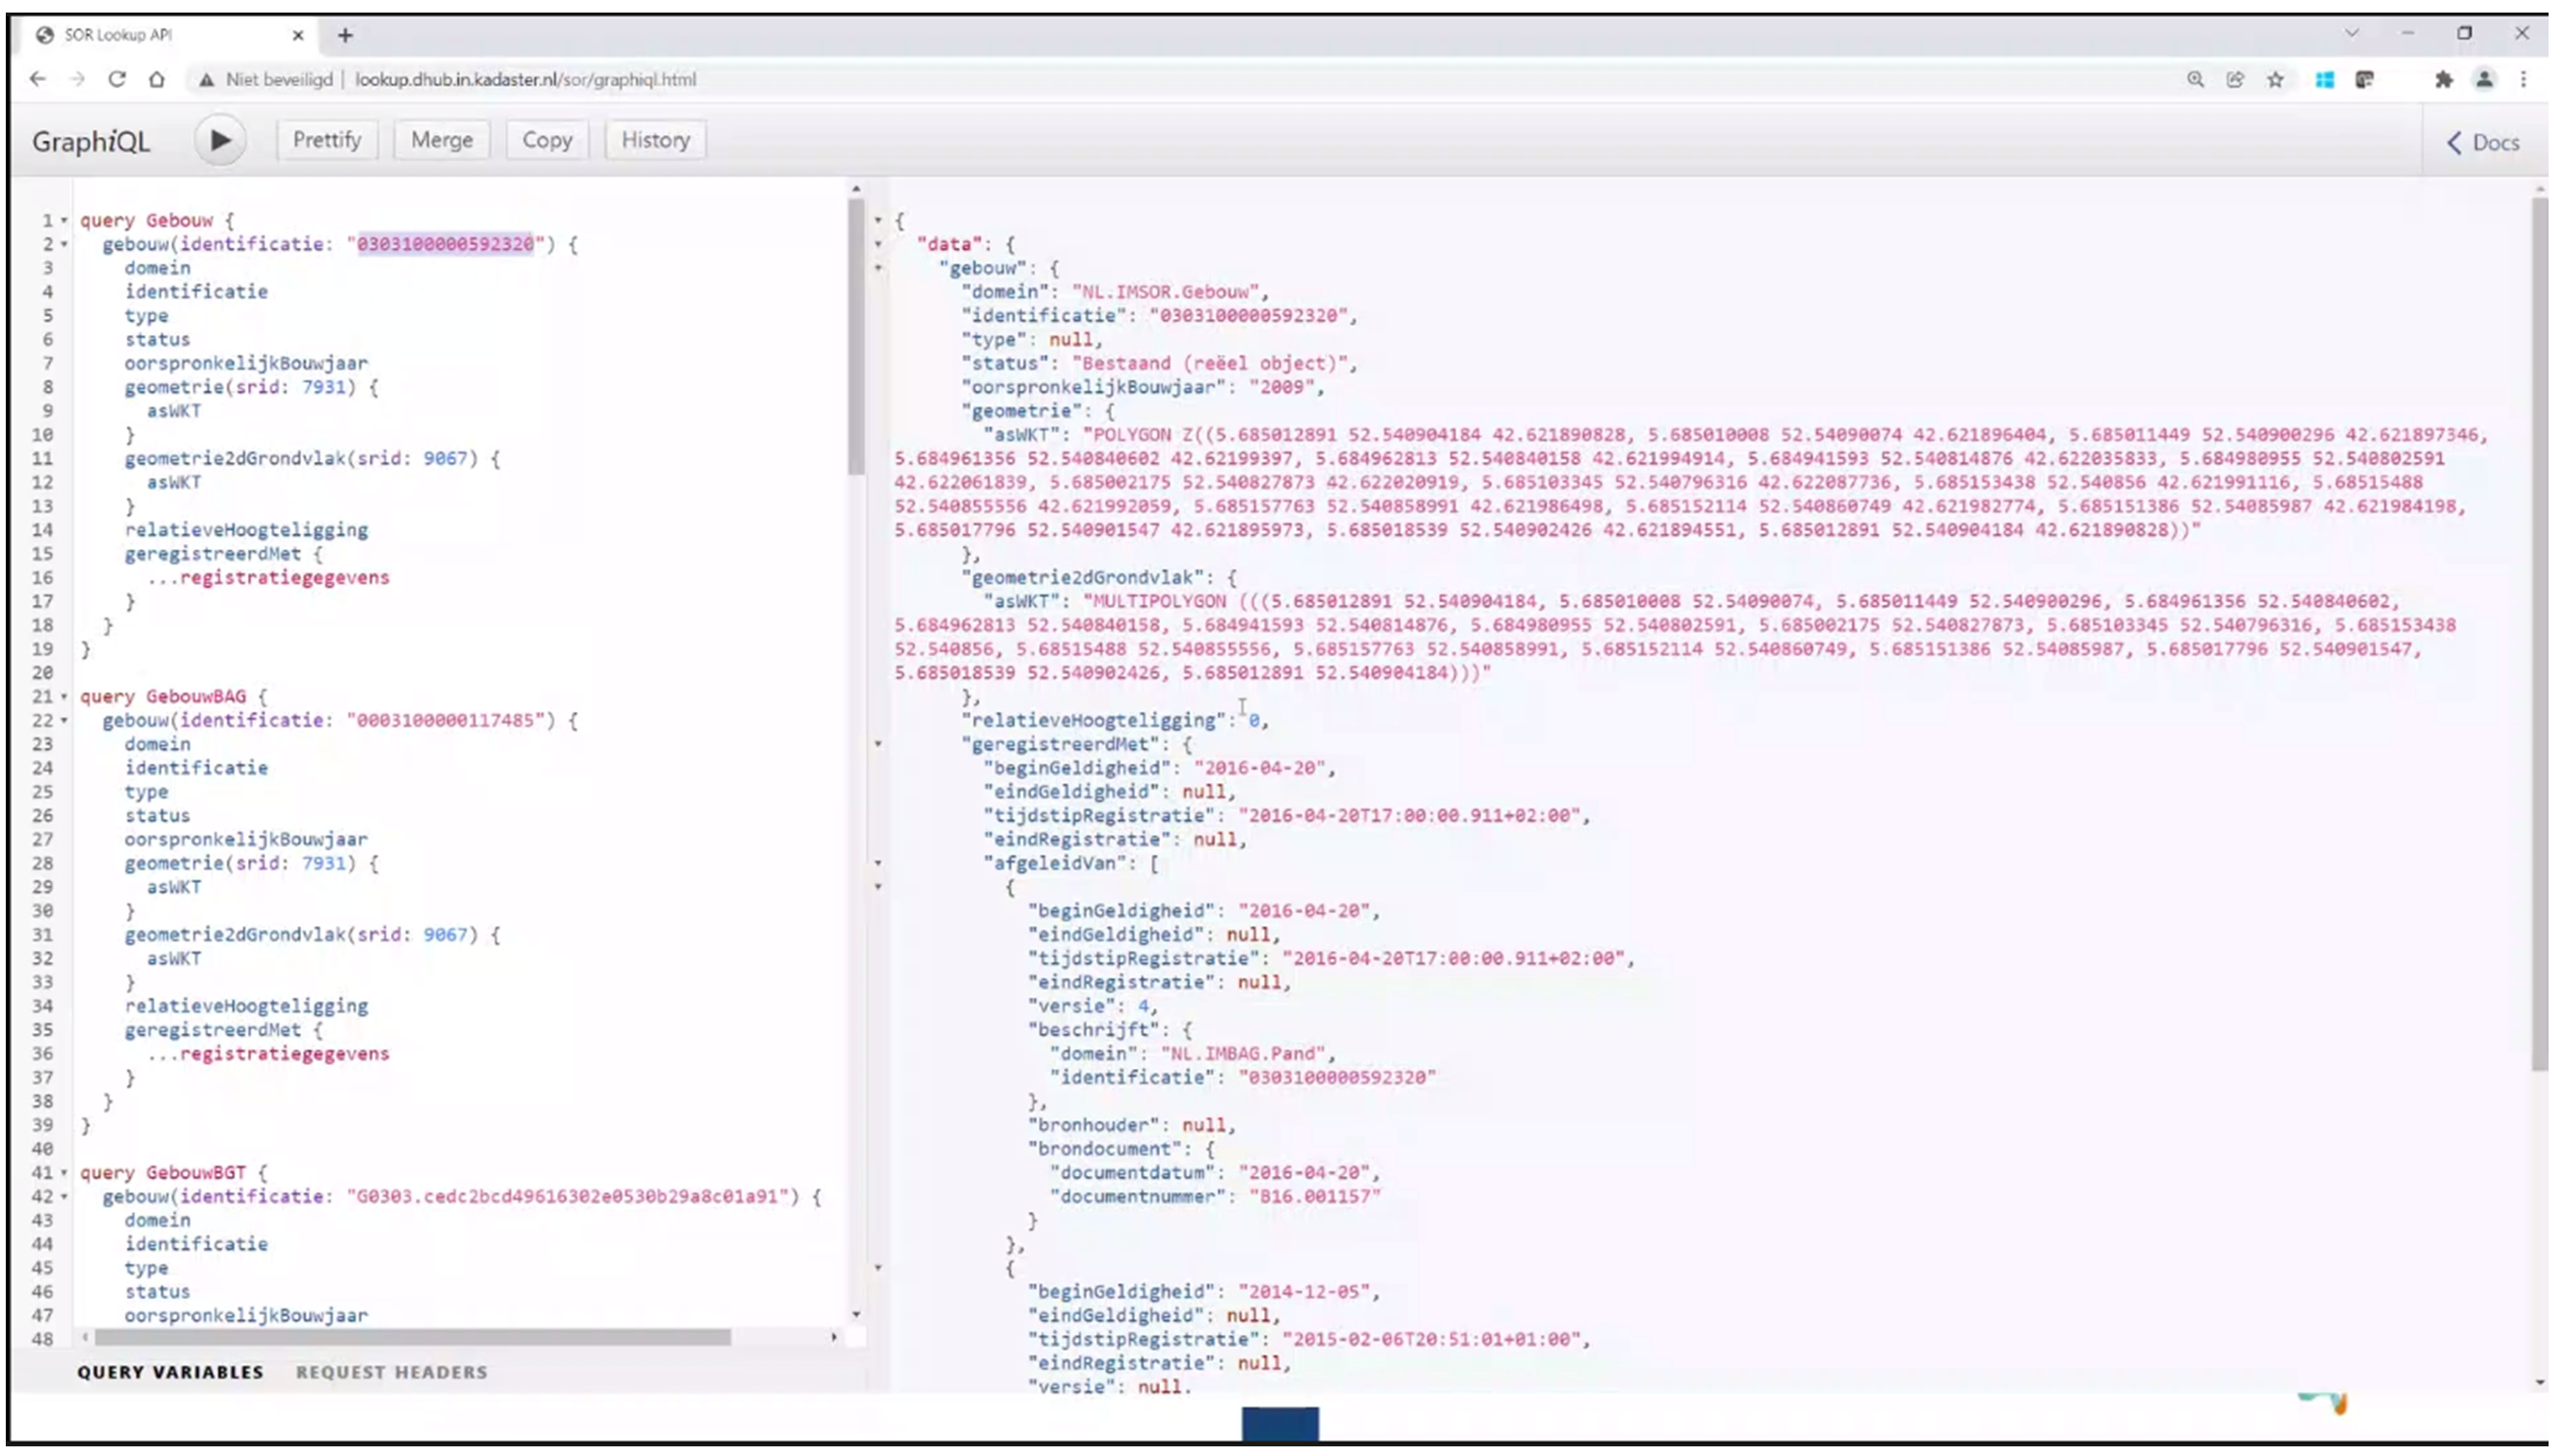Click the Merge button
The height and width of the screenshot is (1456, 2564).
pyautogui.click(x=442, y=140)
